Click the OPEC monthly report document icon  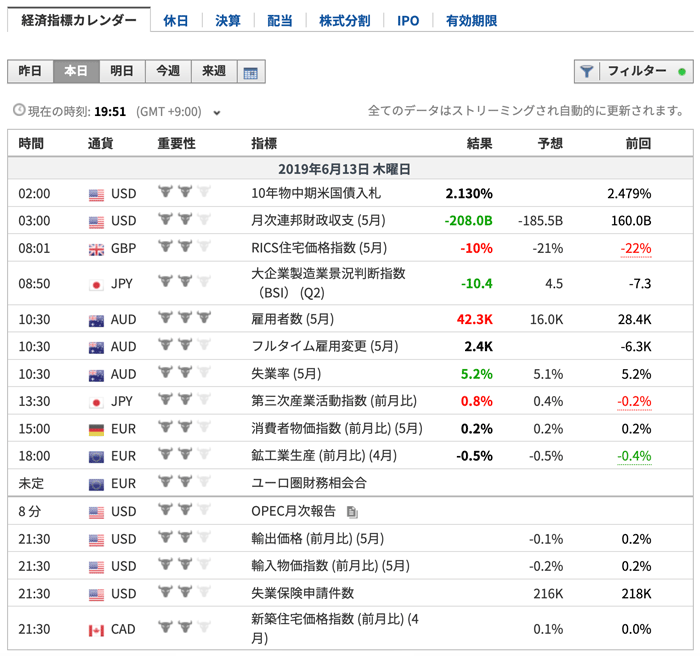351,512
